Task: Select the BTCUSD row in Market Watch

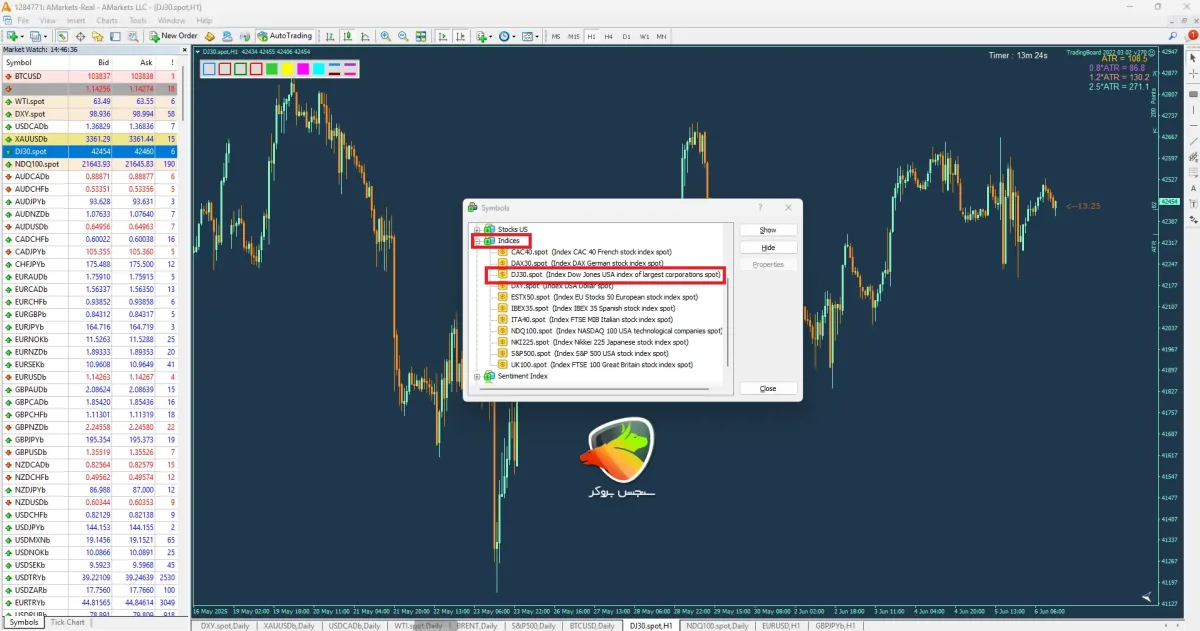Action: click(x=90, y=76)
